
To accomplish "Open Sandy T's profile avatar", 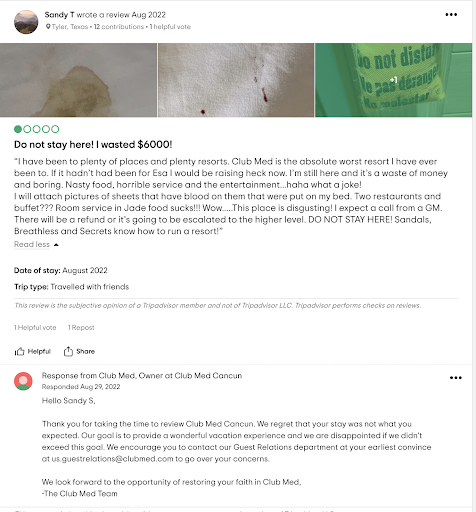I will pyautogui.click(x=26, y=22).
